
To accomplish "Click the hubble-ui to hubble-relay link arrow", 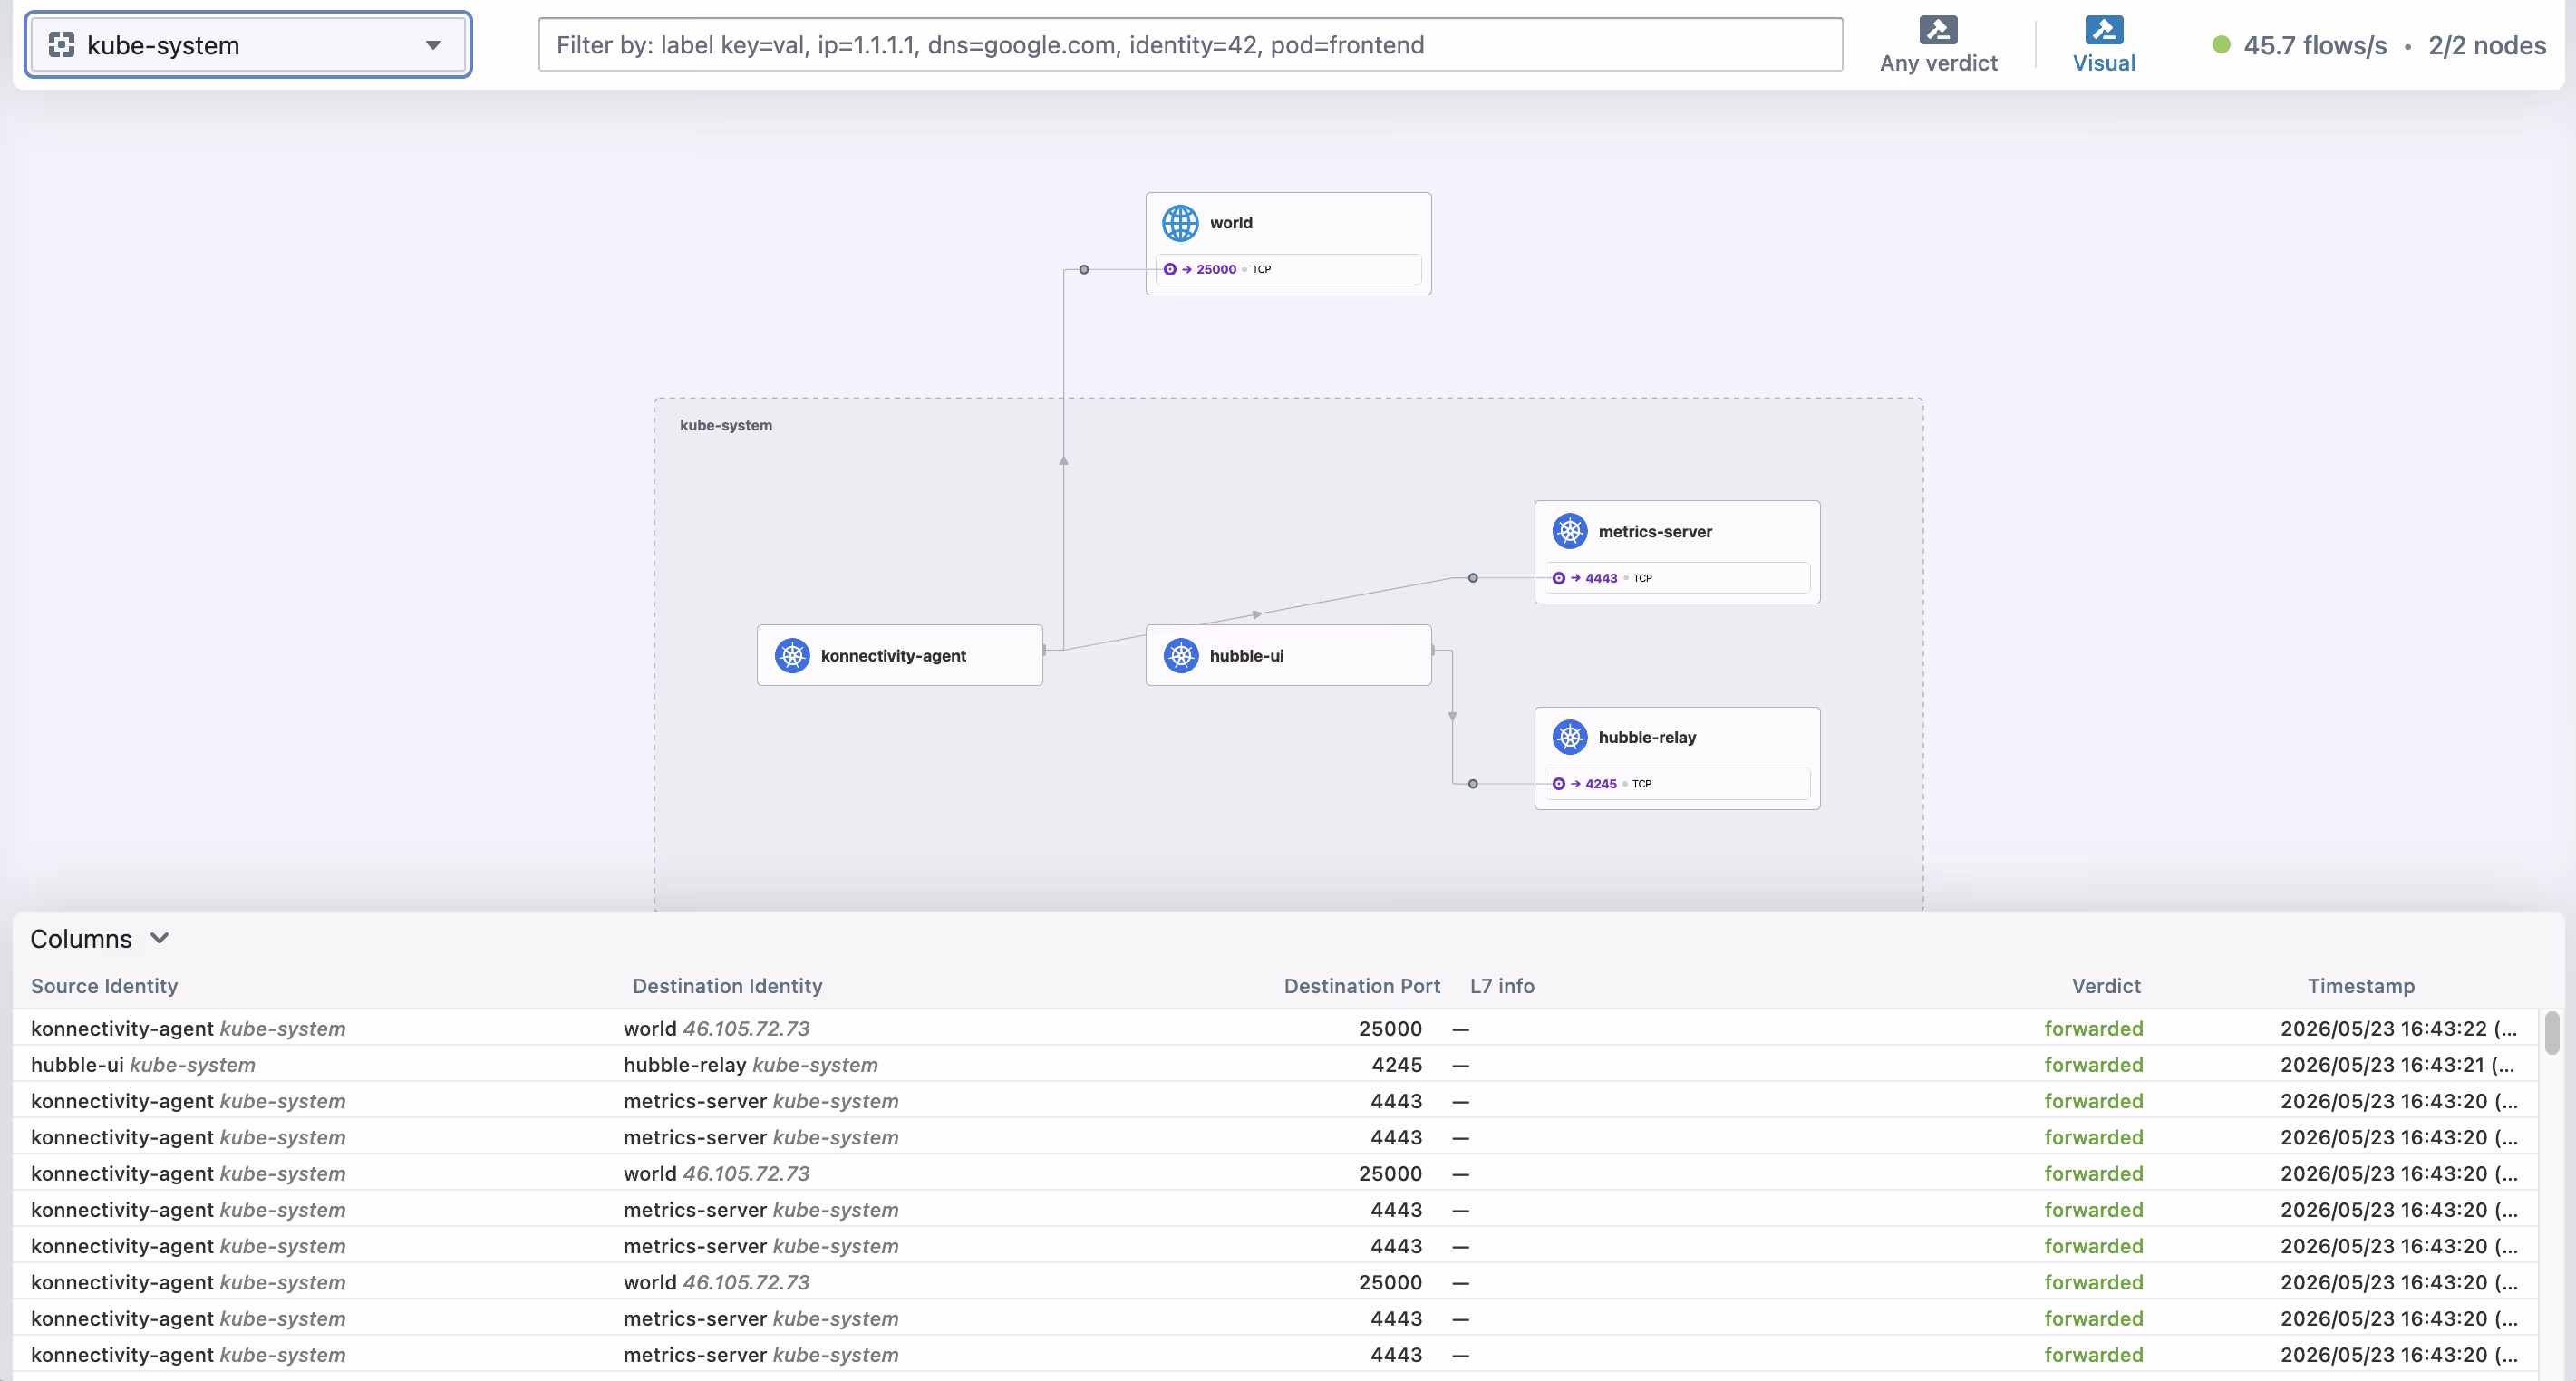I will (x=1452, y=716).
